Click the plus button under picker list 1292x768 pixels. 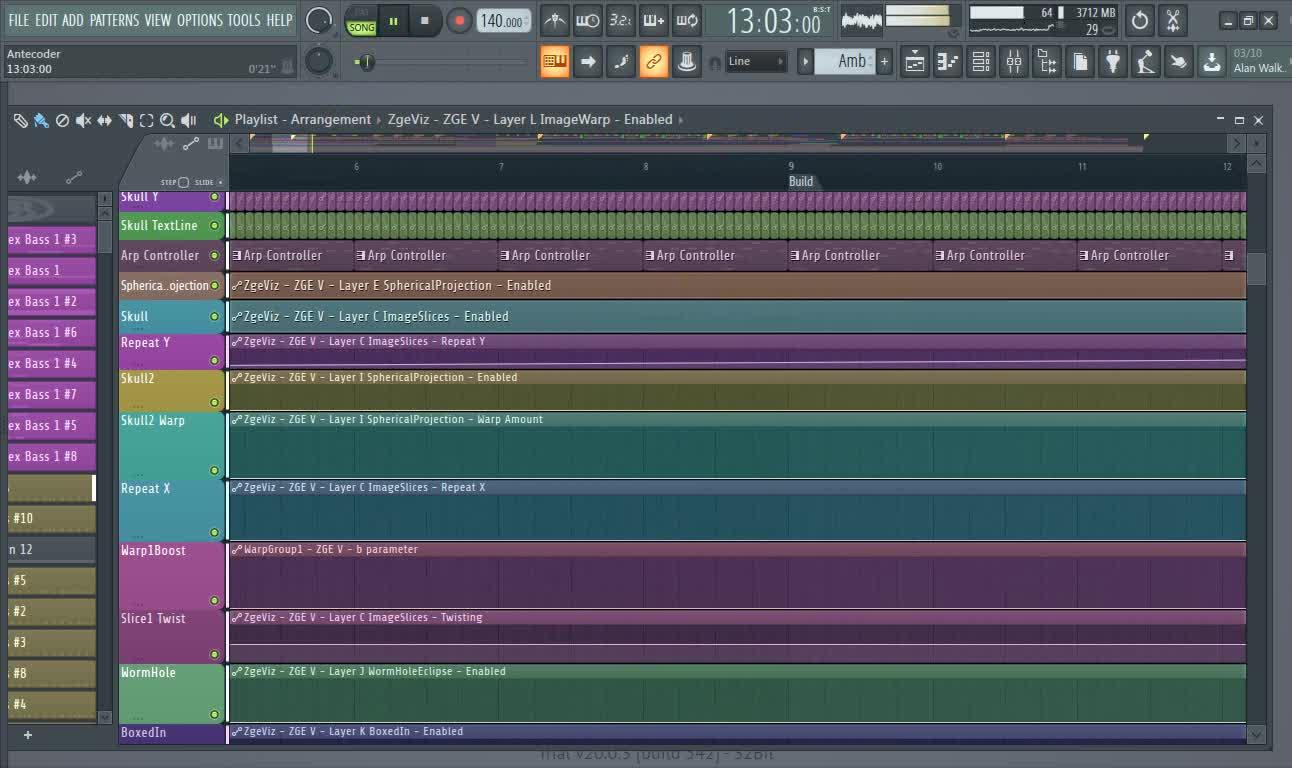point(28,735)
